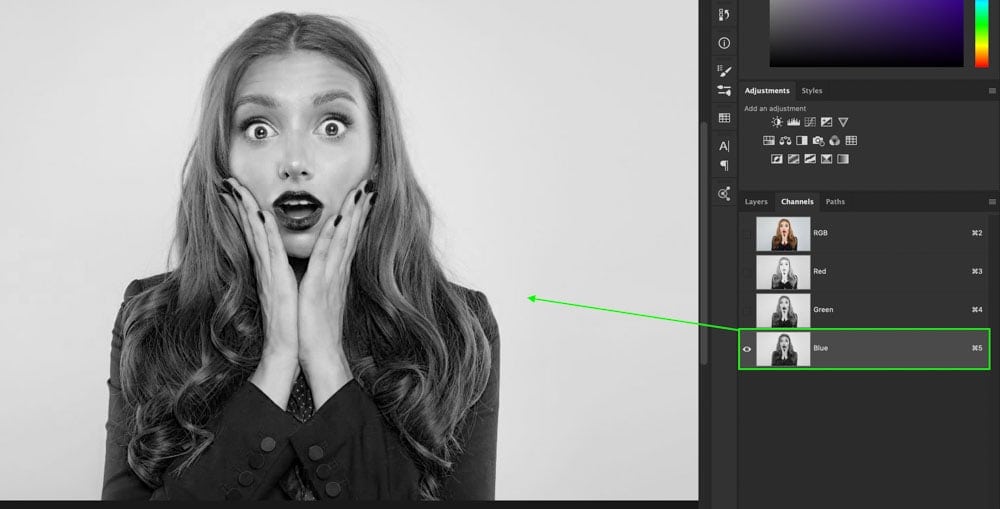Select the Blue channel thumbnail

coord(783,349)
